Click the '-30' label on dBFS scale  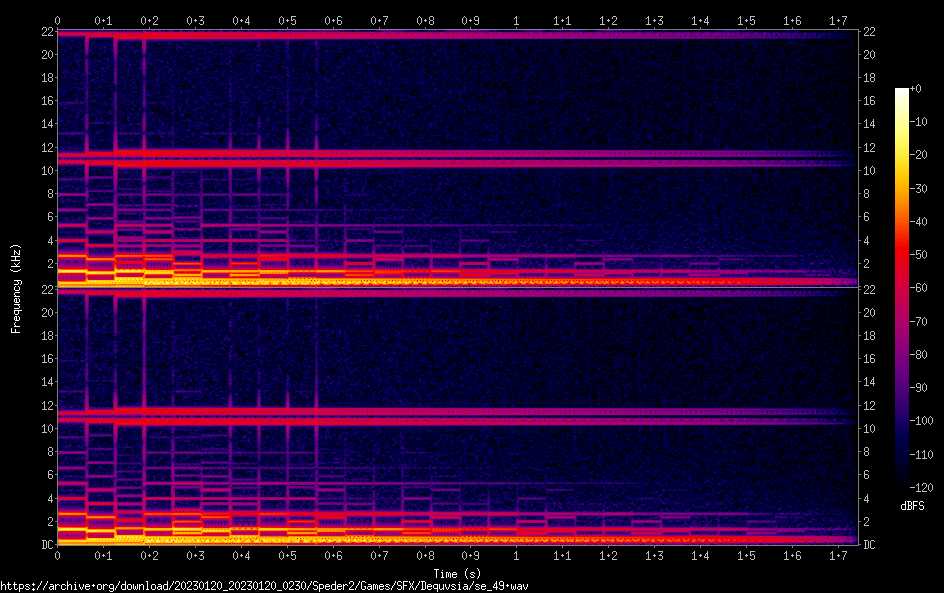[x=920, y=189]
